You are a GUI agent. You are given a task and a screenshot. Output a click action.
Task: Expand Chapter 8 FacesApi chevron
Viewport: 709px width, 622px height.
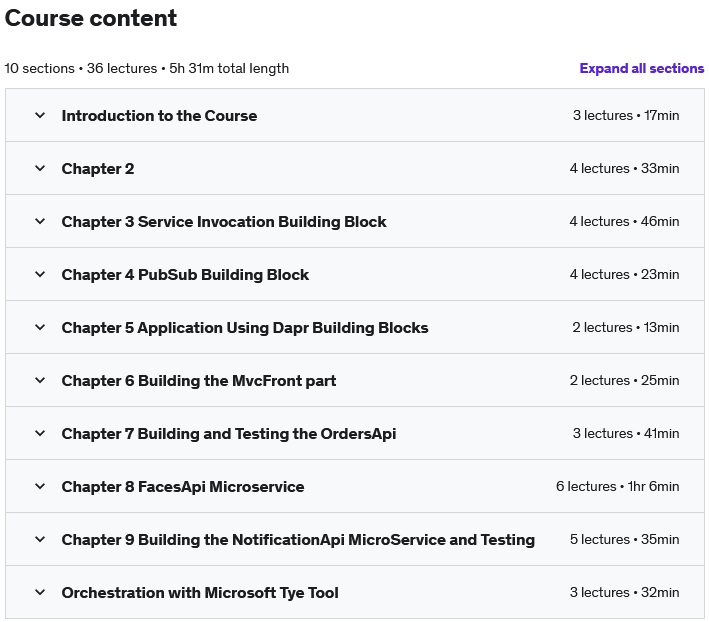40,486
